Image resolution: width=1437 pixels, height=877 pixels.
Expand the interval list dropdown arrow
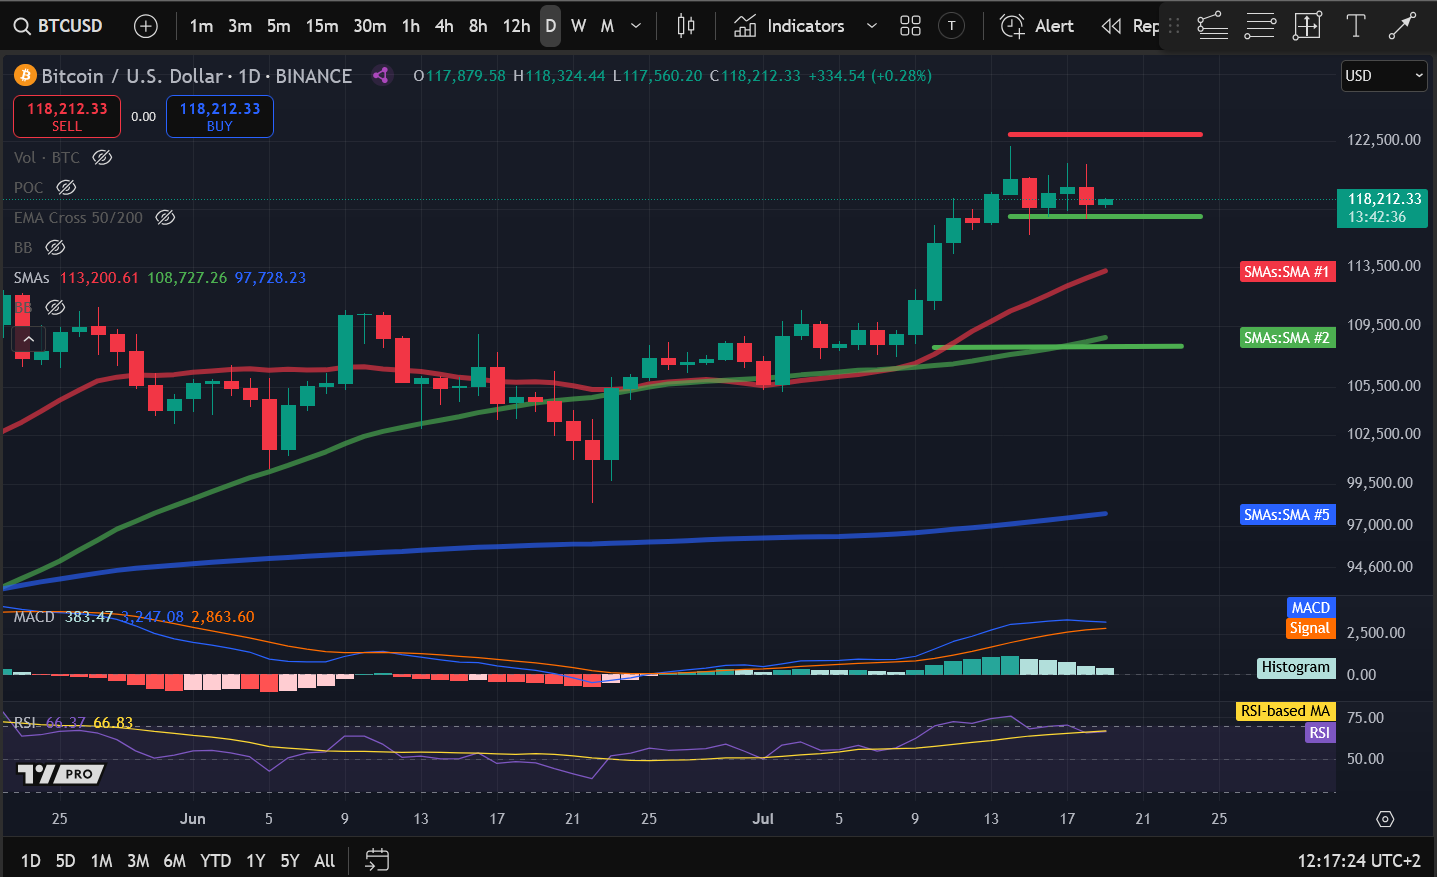click(x=636, y=26)
